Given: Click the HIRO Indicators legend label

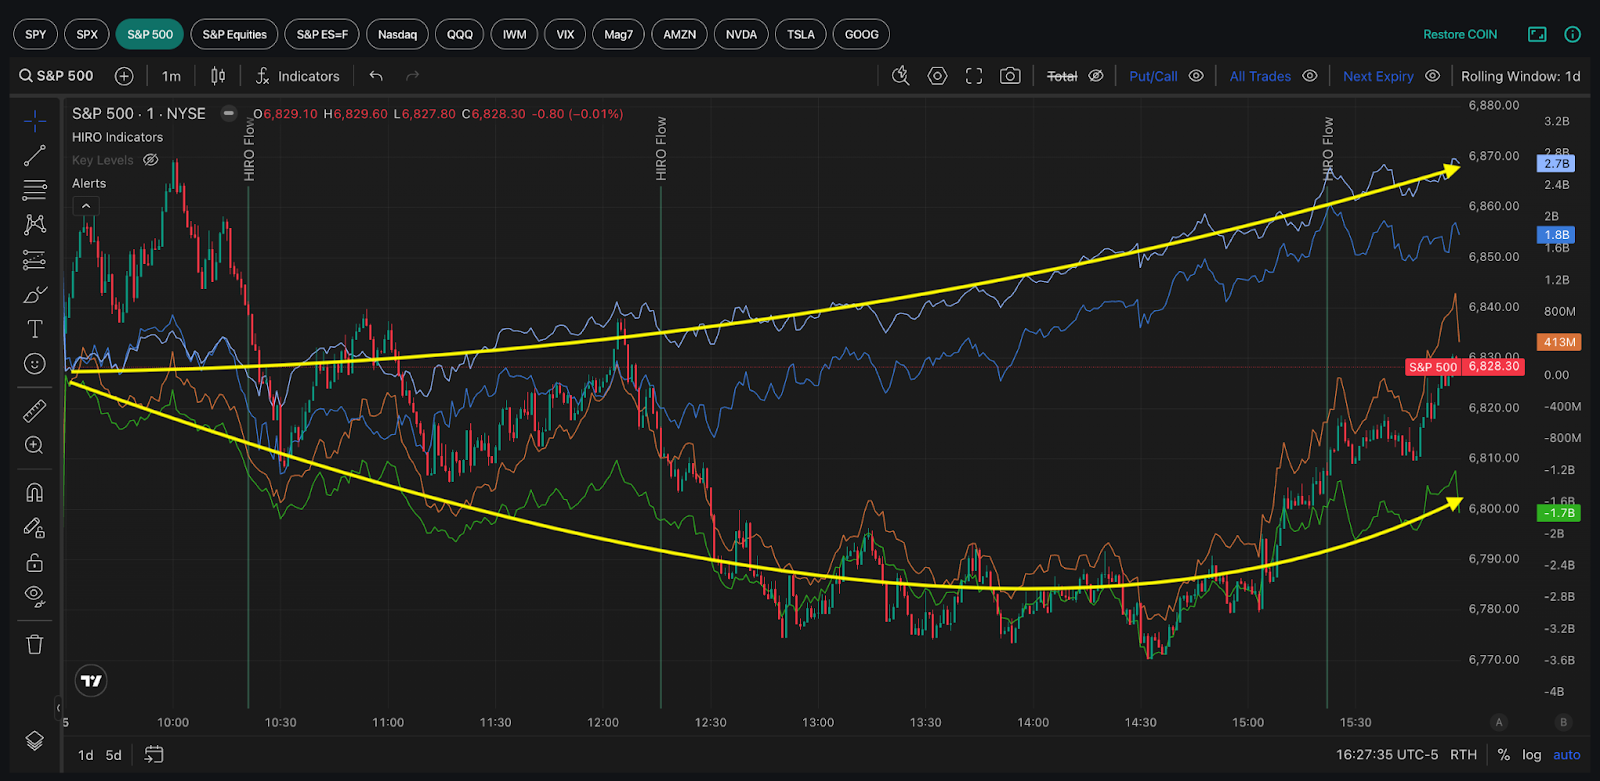Looking at the screenshot, I should coord(117,137).
